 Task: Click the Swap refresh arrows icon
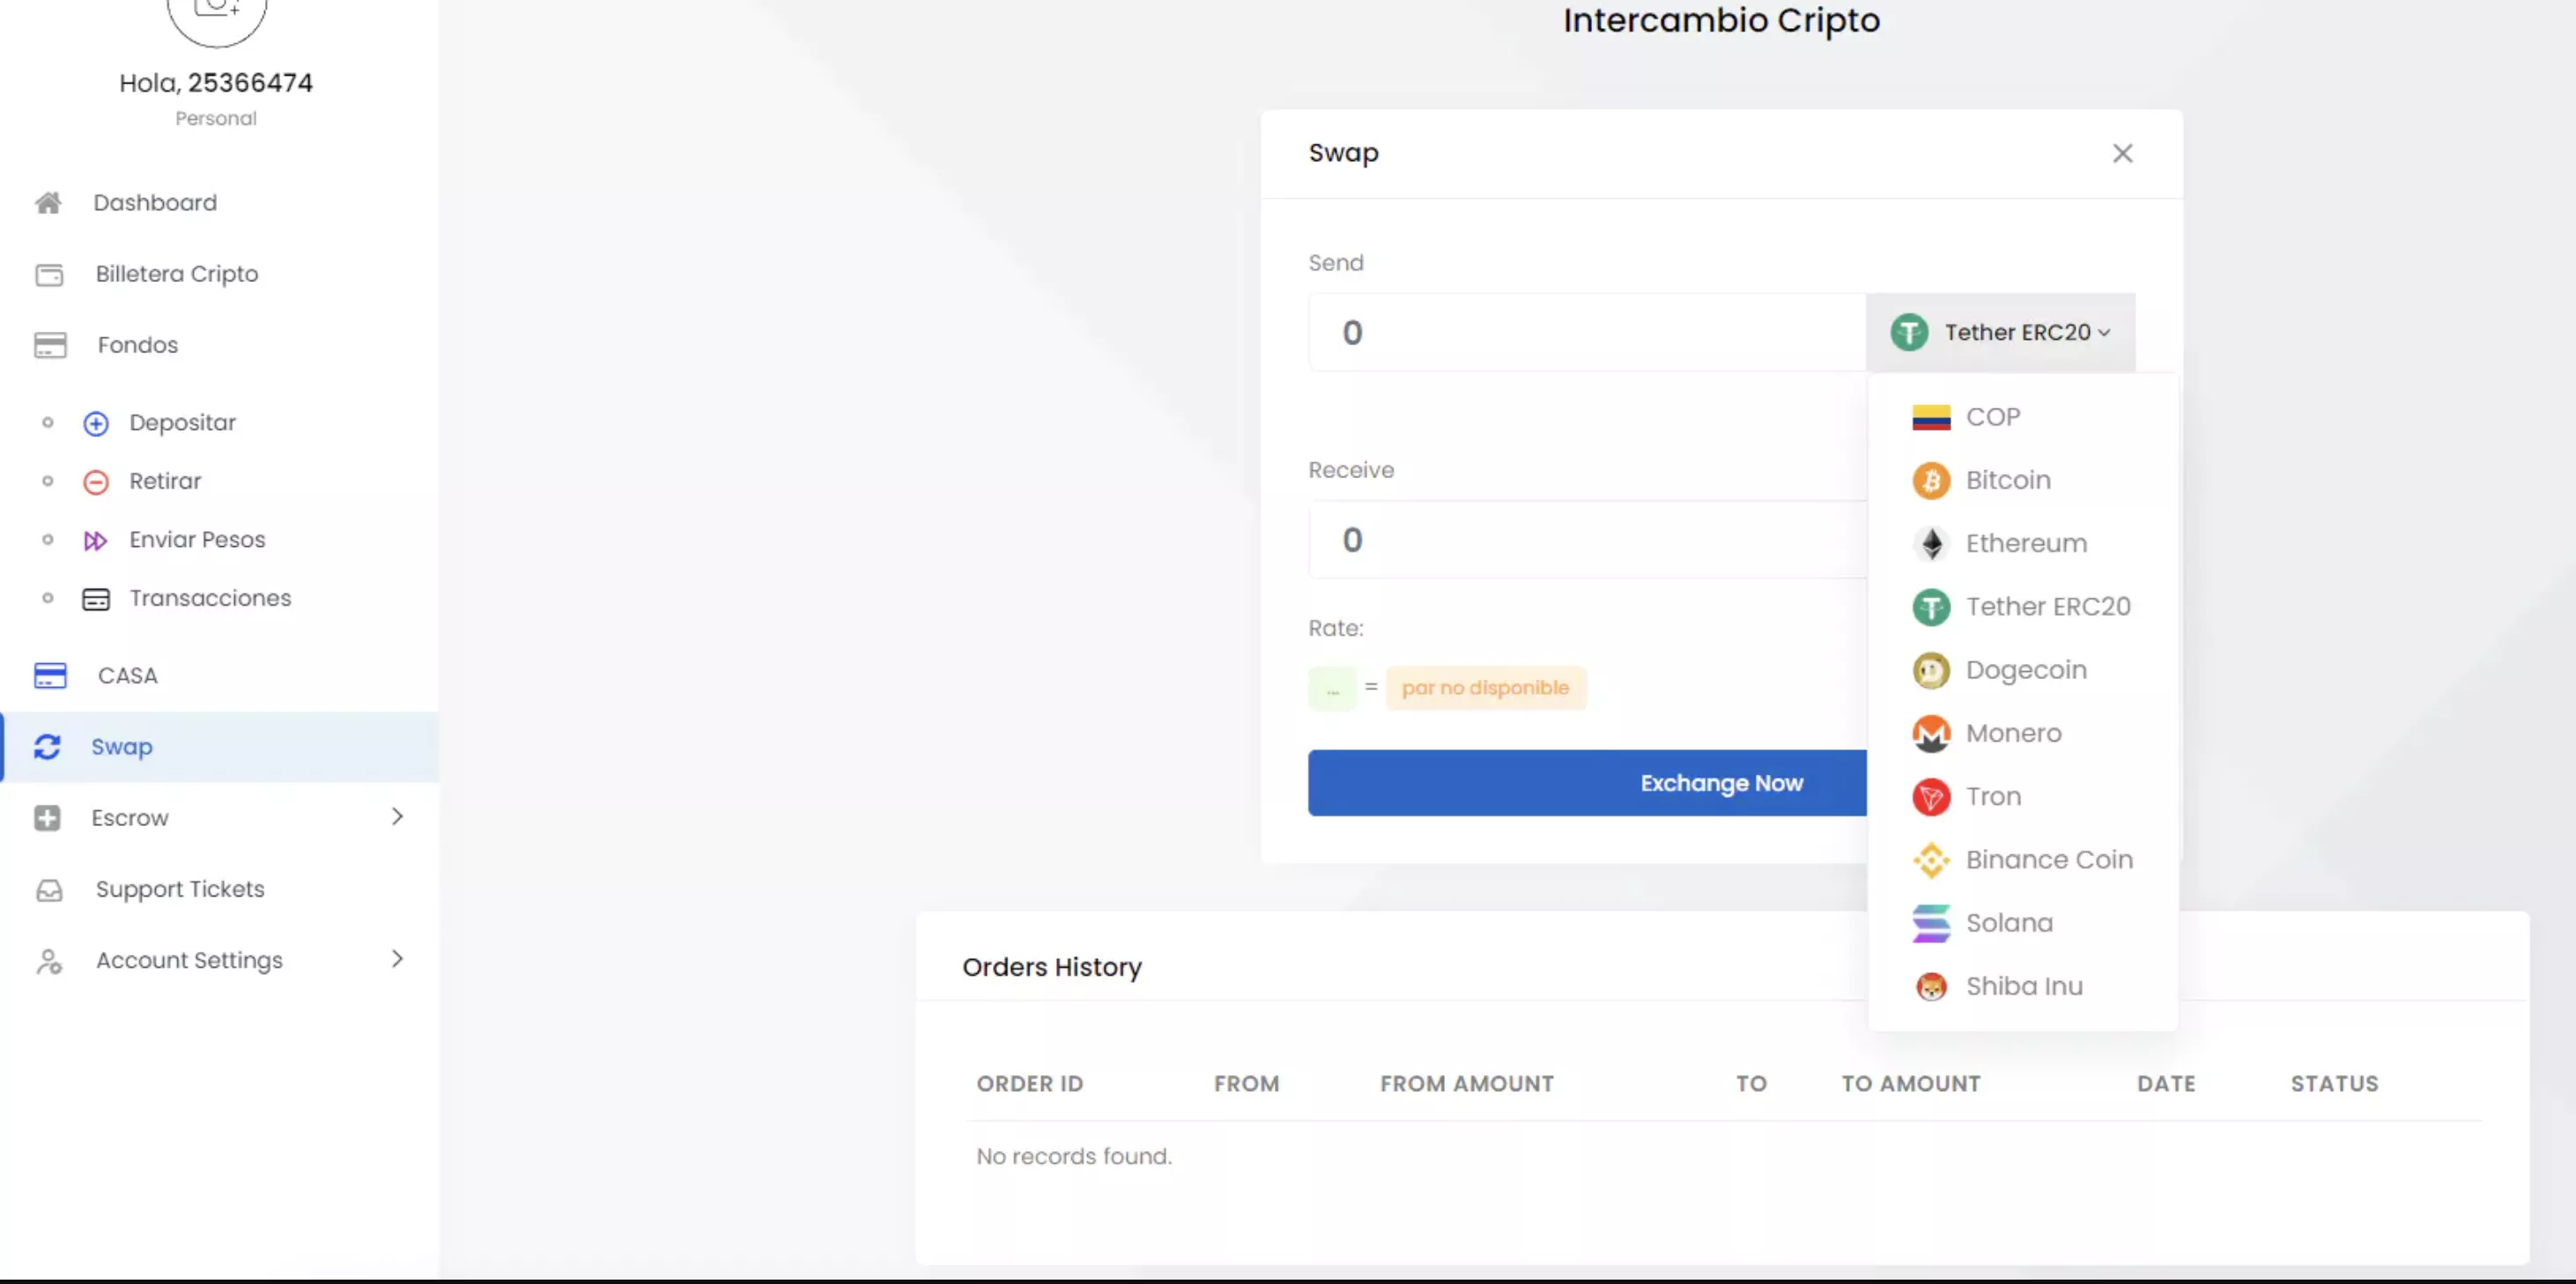click(47, 747)
